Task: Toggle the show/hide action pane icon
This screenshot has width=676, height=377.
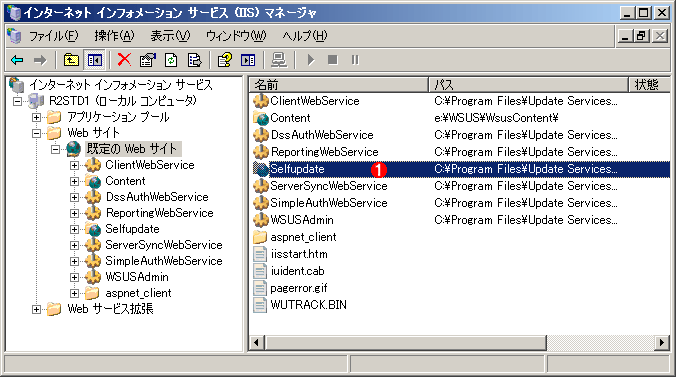Action: coord(248,60)
